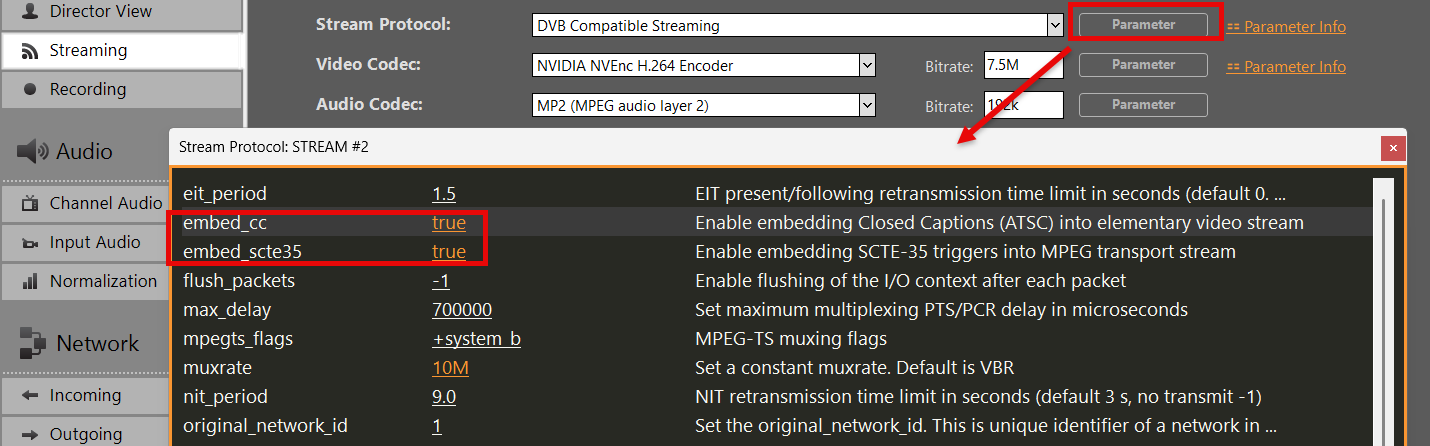Expand the Stream Protocol dropdown
The height and width of the screenshot is (446, 1430).
1054,25
